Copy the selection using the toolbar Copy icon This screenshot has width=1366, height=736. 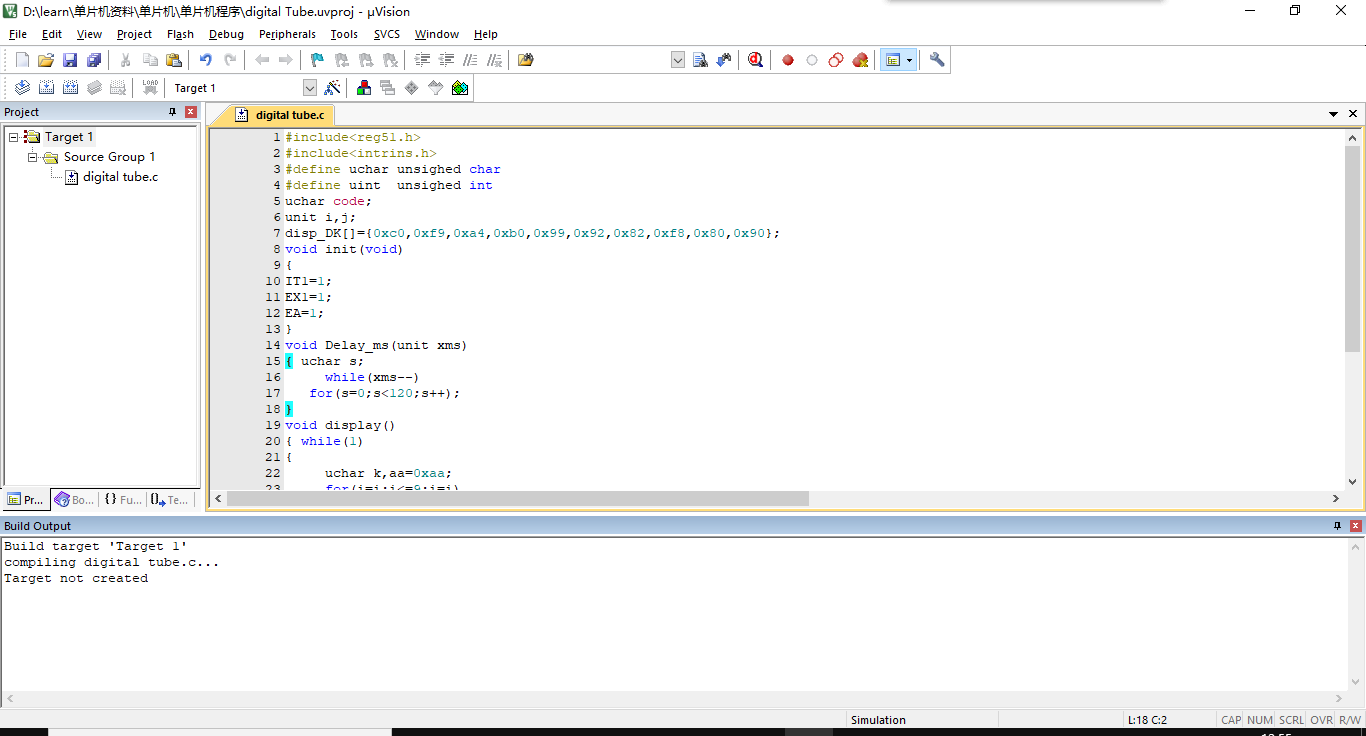[150, 60]
